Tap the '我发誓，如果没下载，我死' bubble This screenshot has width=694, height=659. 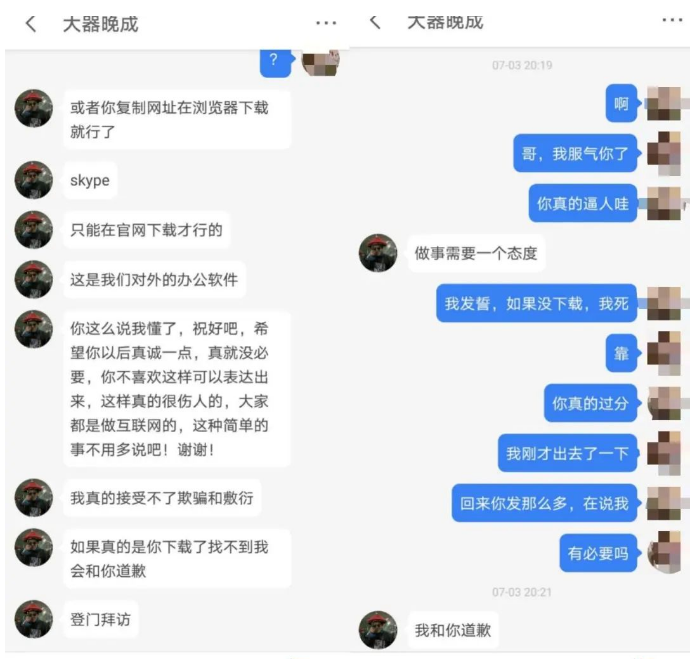point(538,304)
